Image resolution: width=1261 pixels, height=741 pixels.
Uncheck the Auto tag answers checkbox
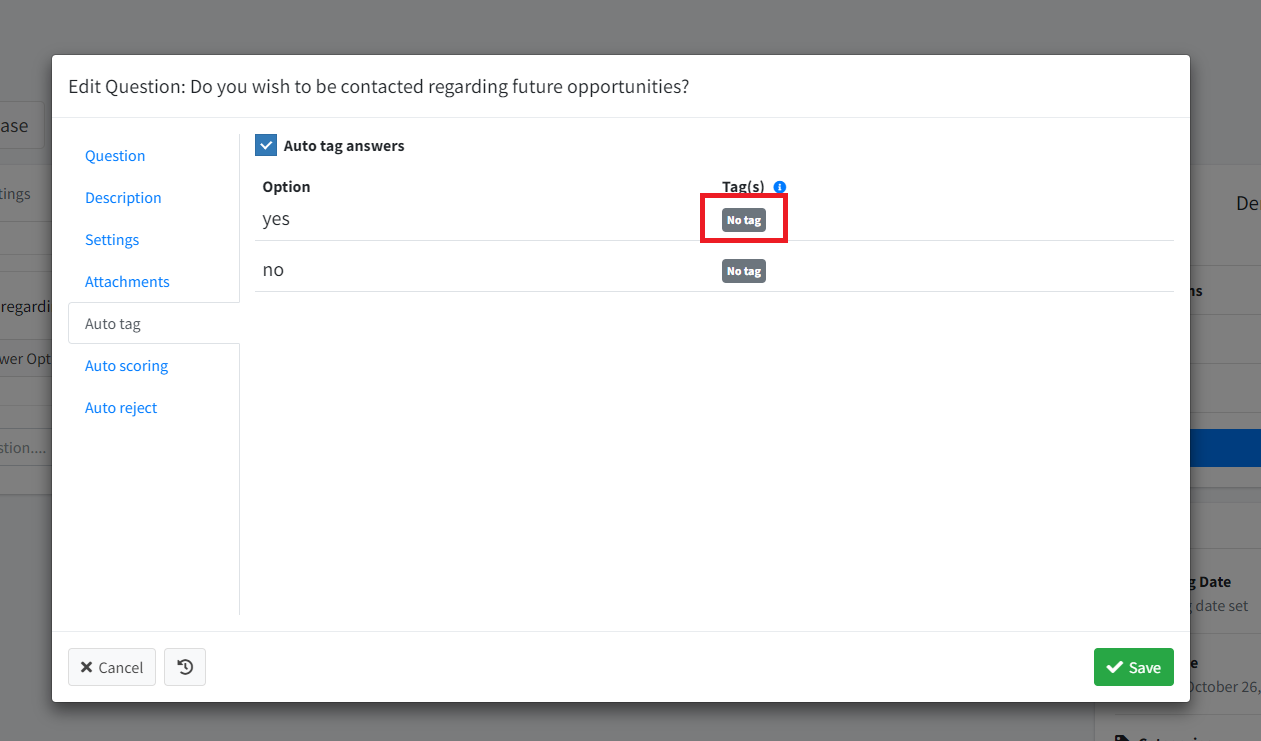pos(266,145)
